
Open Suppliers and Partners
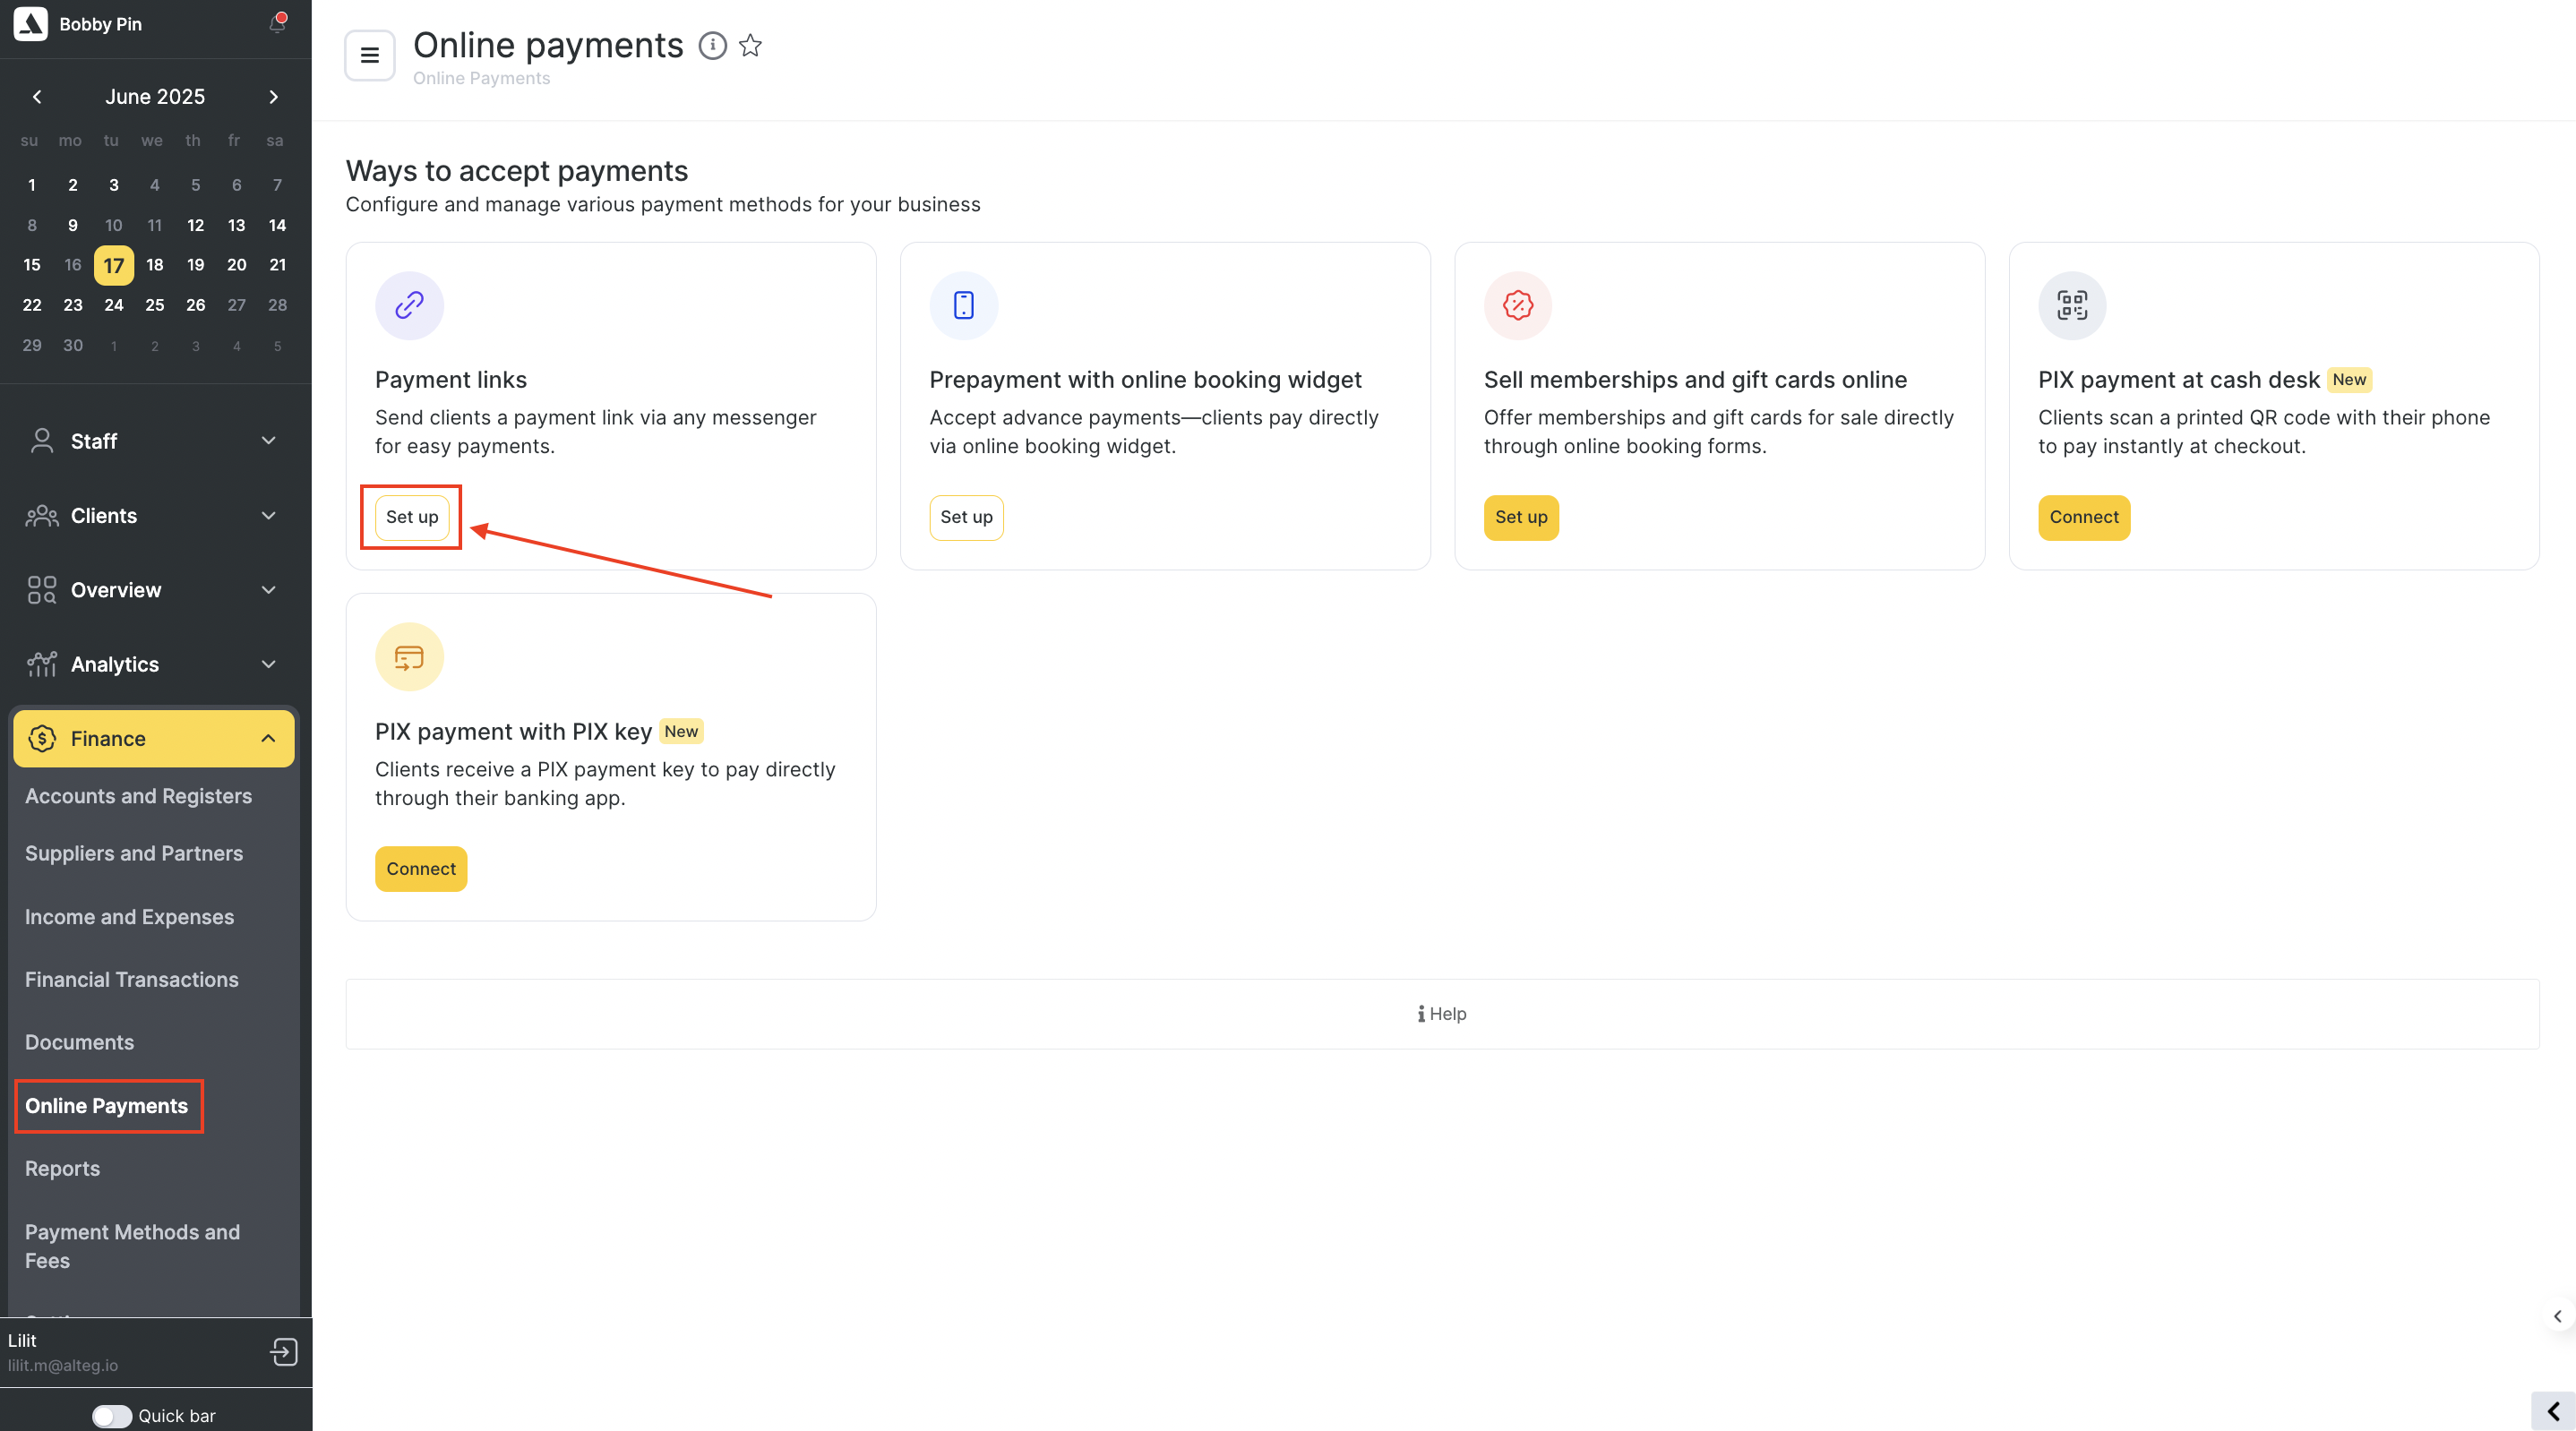tap(134, 853)
